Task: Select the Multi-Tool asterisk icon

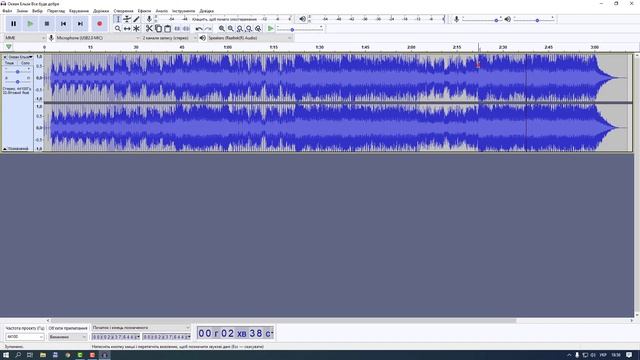Action: point(136,29)
